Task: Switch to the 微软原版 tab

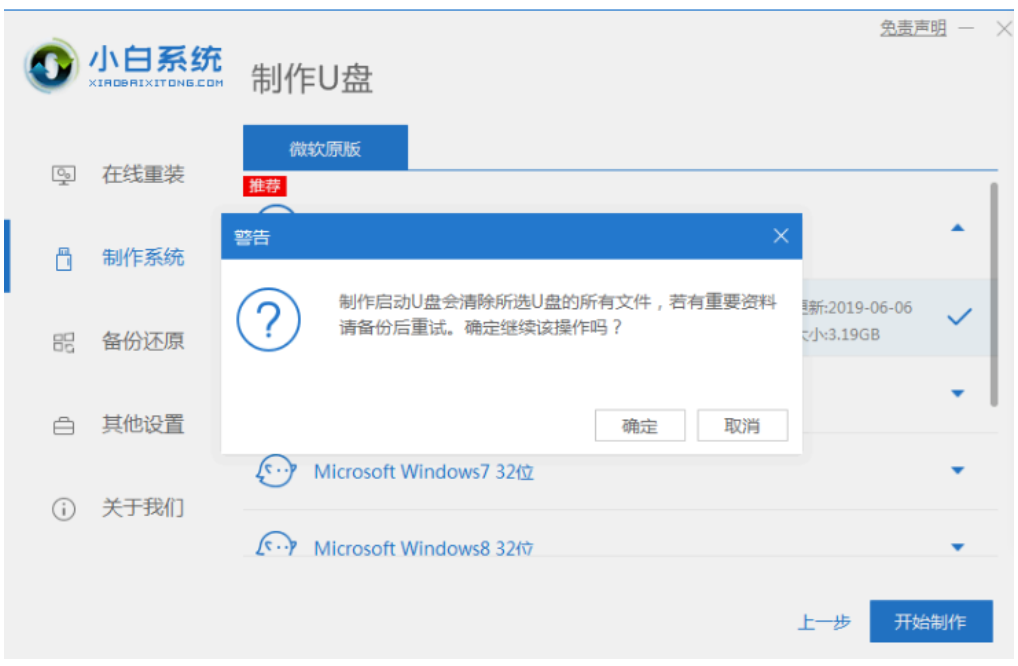Action: click(325, 149)
